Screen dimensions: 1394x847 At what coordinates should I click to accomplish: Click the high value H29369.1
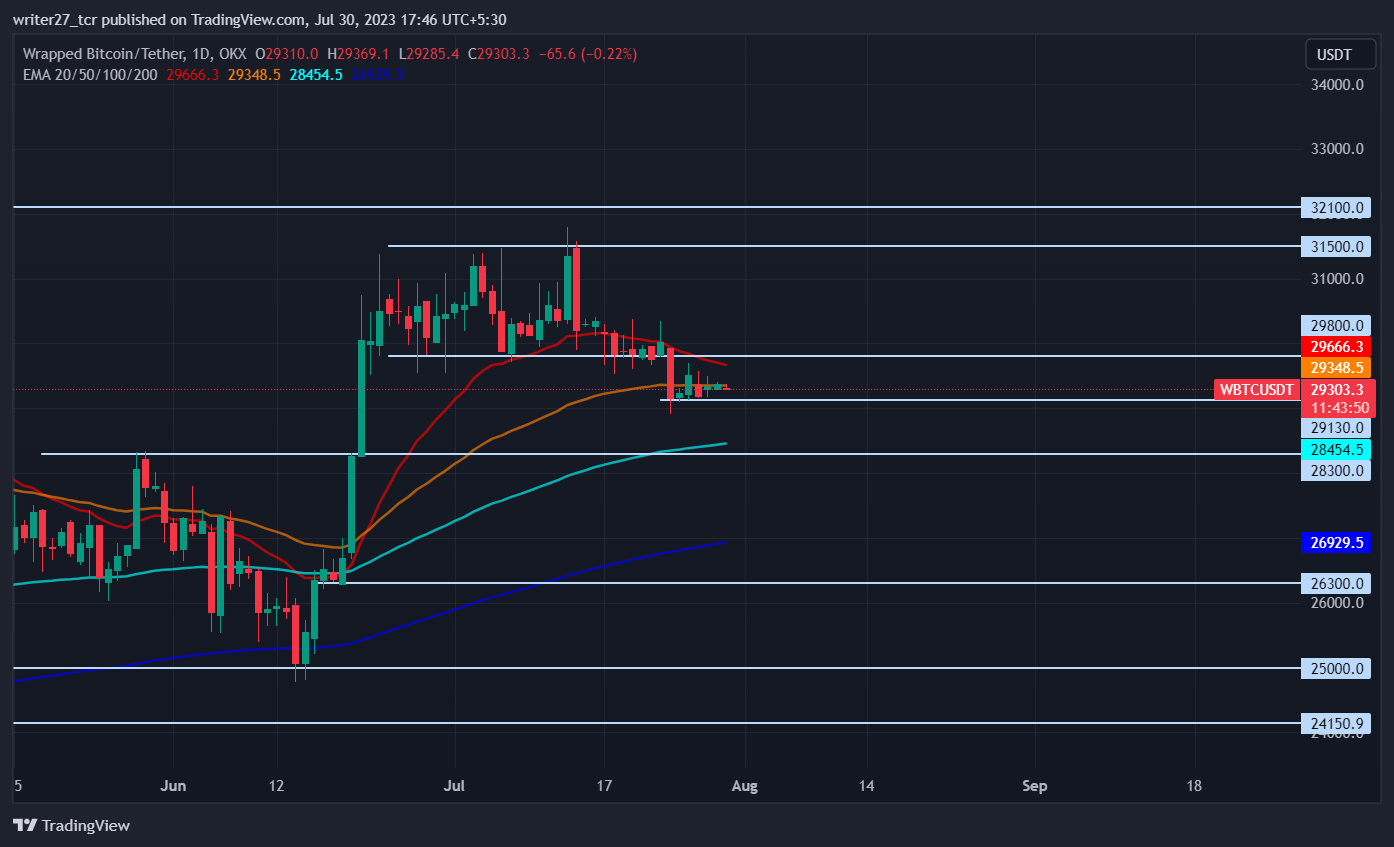point(358,54)
